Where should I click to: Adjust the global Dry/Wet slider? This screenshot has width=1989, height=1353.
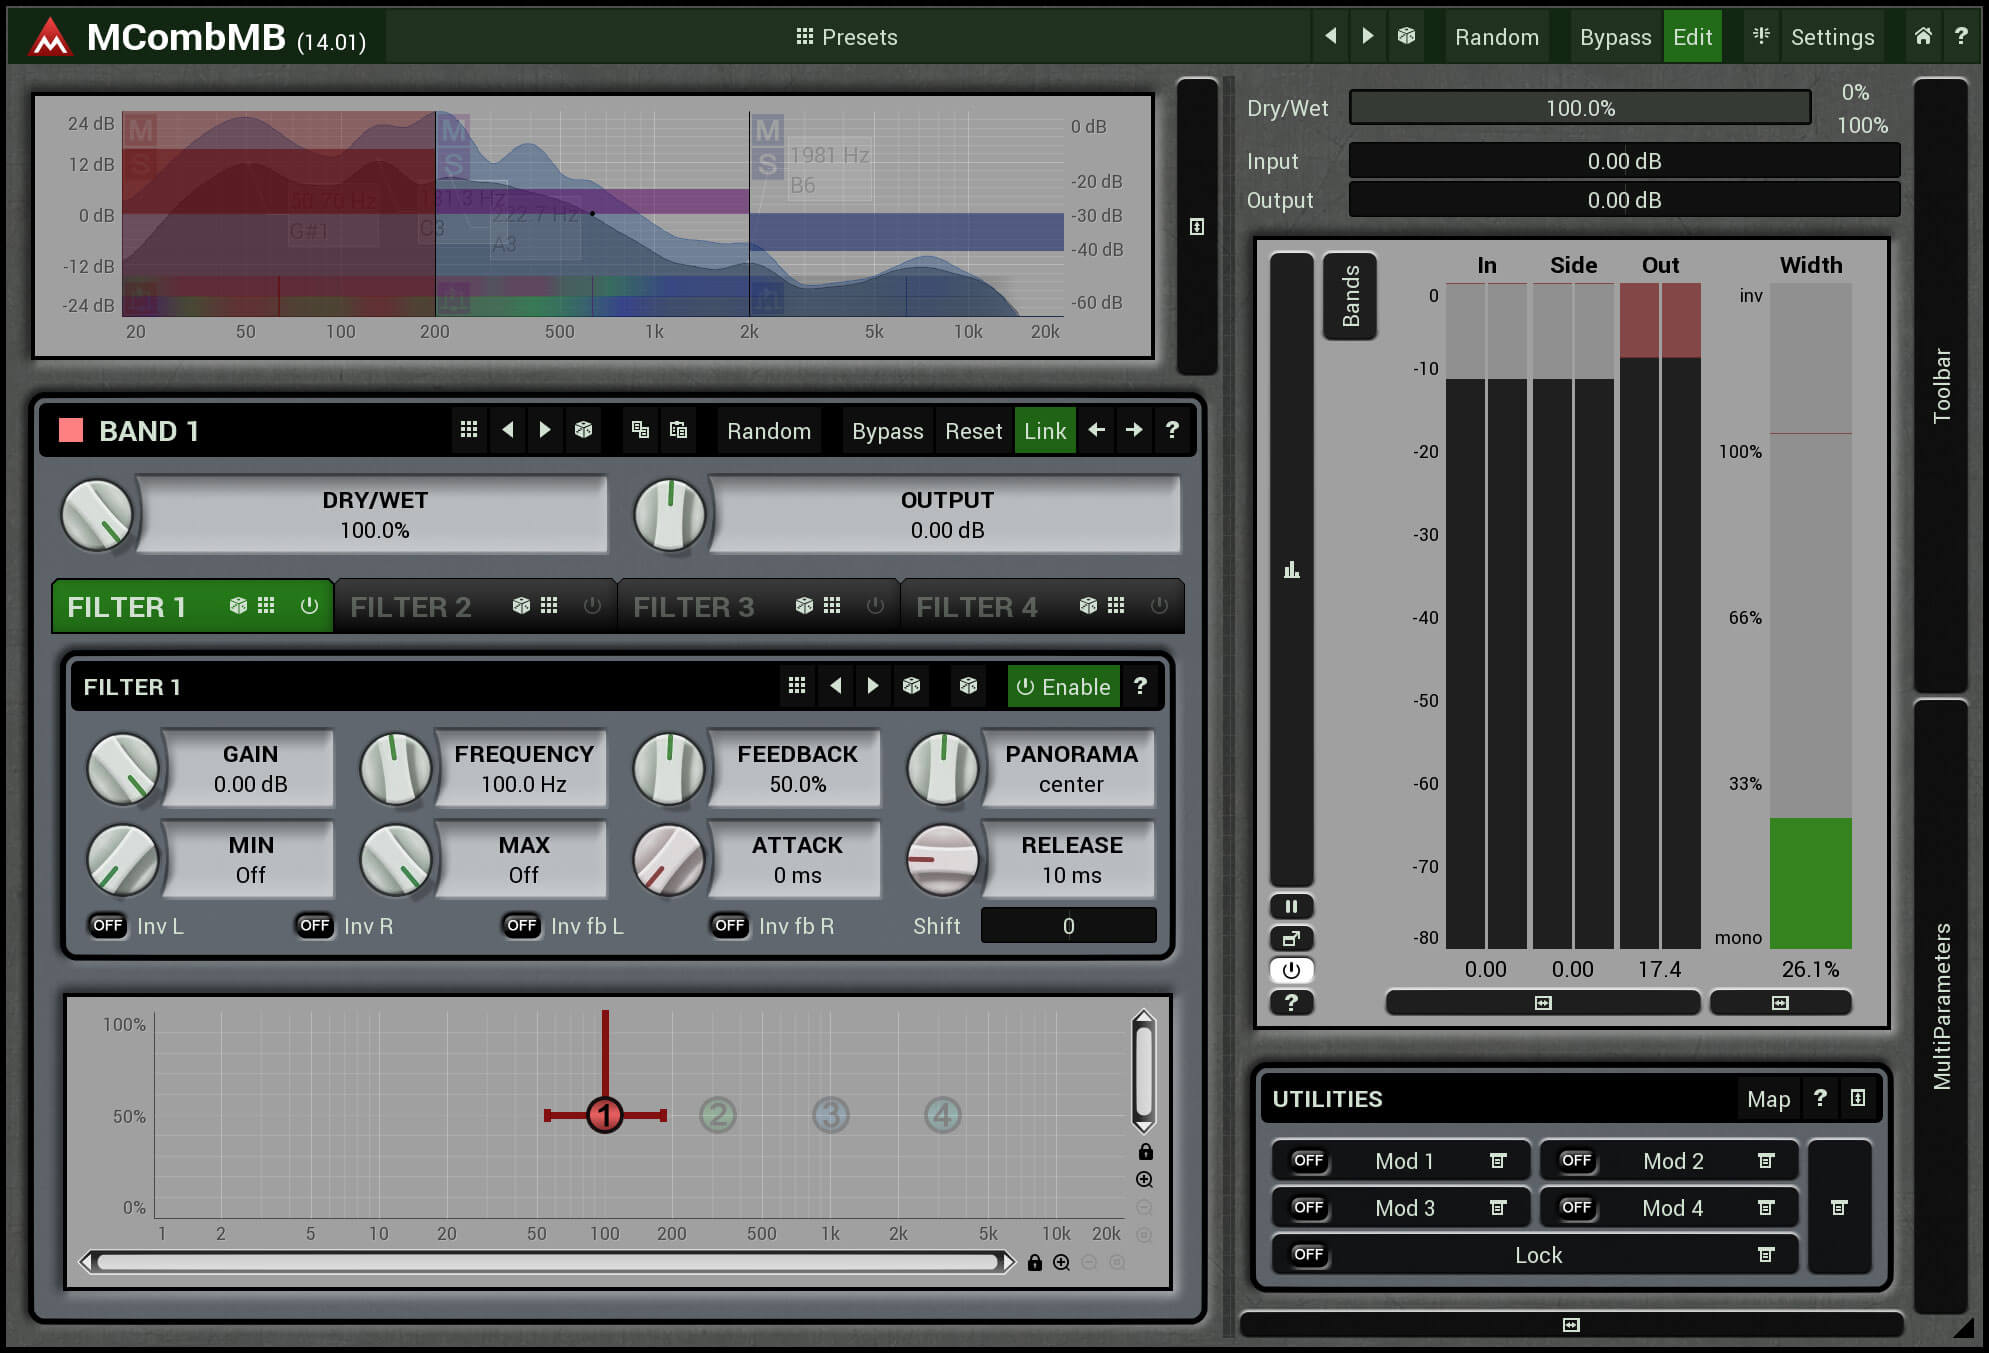pyautogui.click(x=1580, y=108)
